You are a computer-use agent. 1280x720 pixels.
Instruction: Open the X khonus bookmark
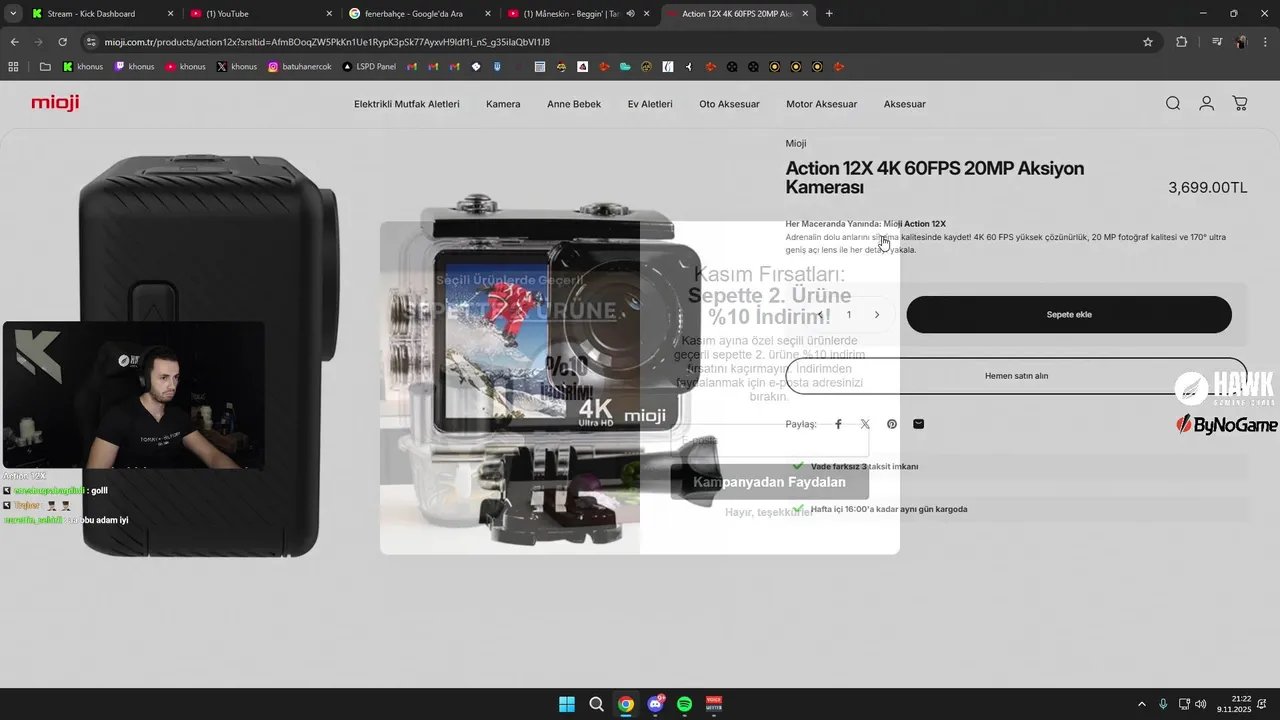point(237,67)
